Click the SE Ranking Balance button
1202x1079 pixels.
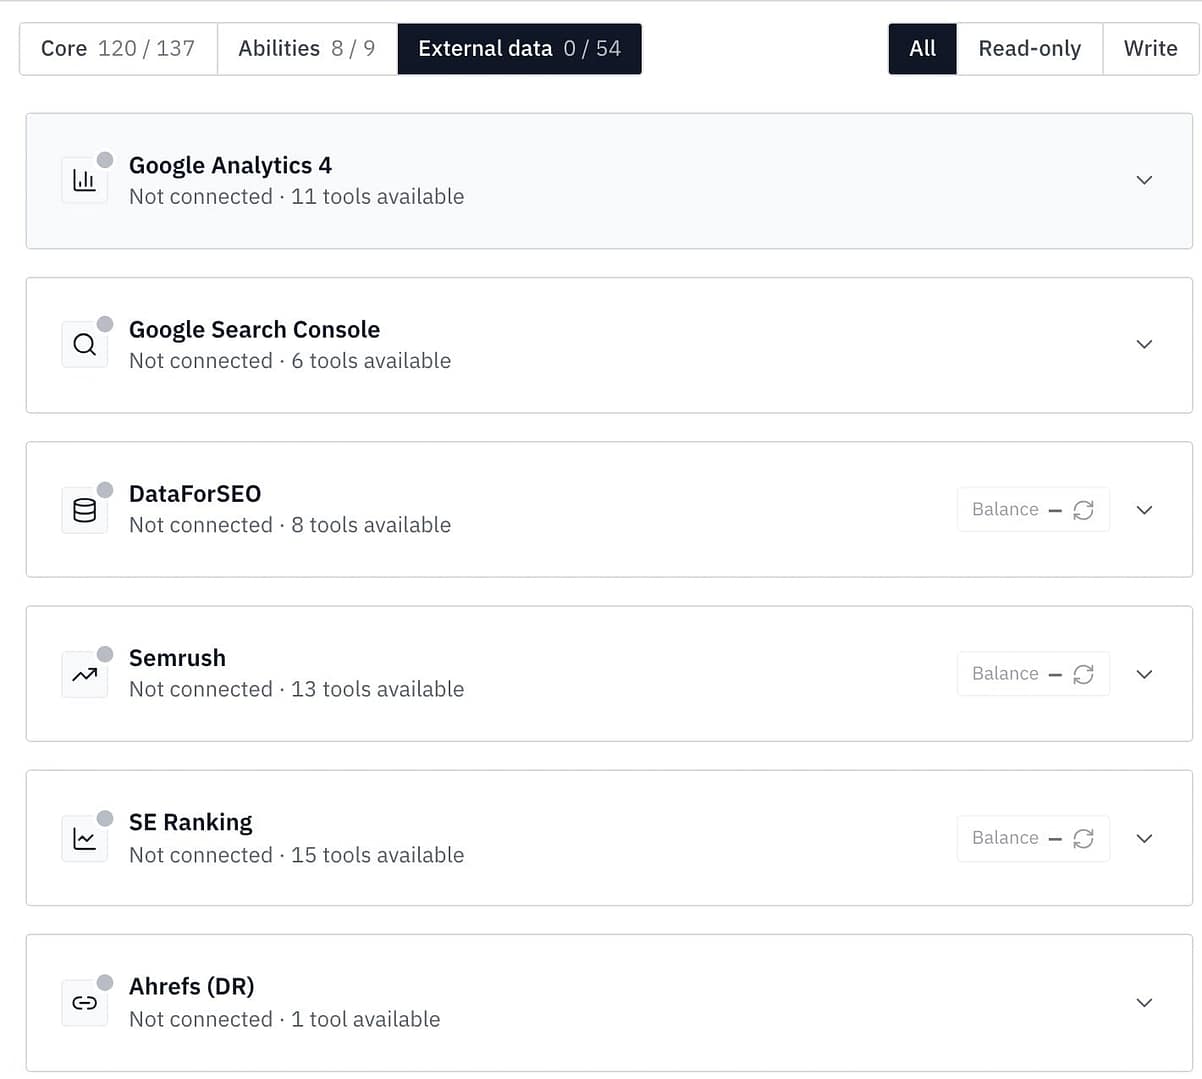coord(1033,838)
